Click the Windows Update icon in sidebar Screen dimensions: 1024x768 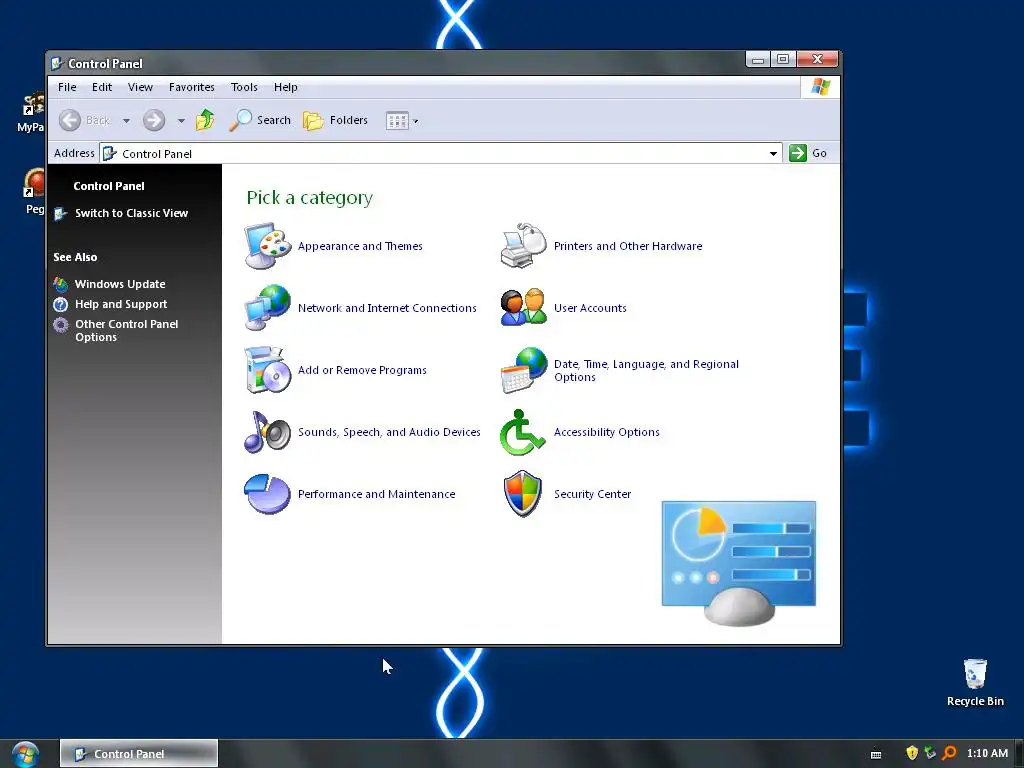click(x=61, y=284)
